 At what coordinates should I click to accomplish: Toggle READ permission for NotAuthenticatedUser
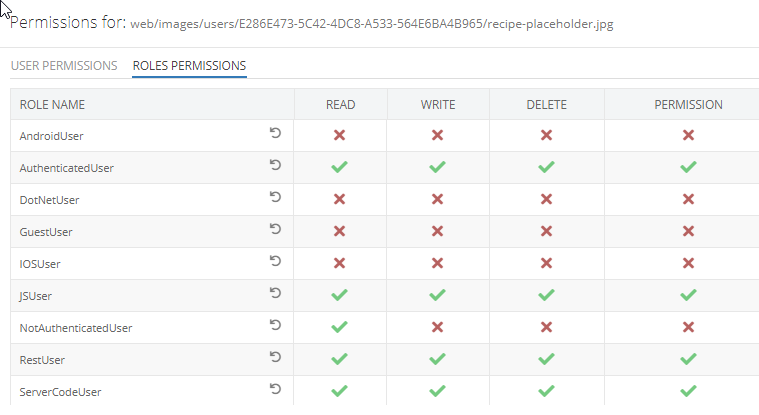point(339,327)
